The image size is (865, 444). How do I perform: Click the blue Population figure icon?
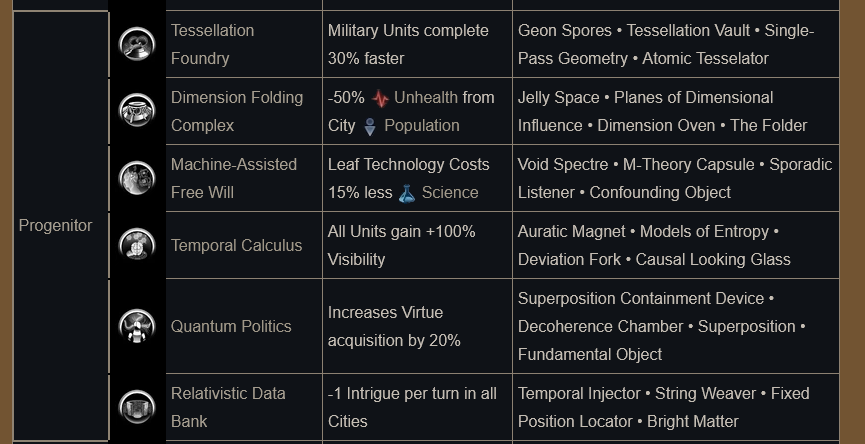[370, 126]
